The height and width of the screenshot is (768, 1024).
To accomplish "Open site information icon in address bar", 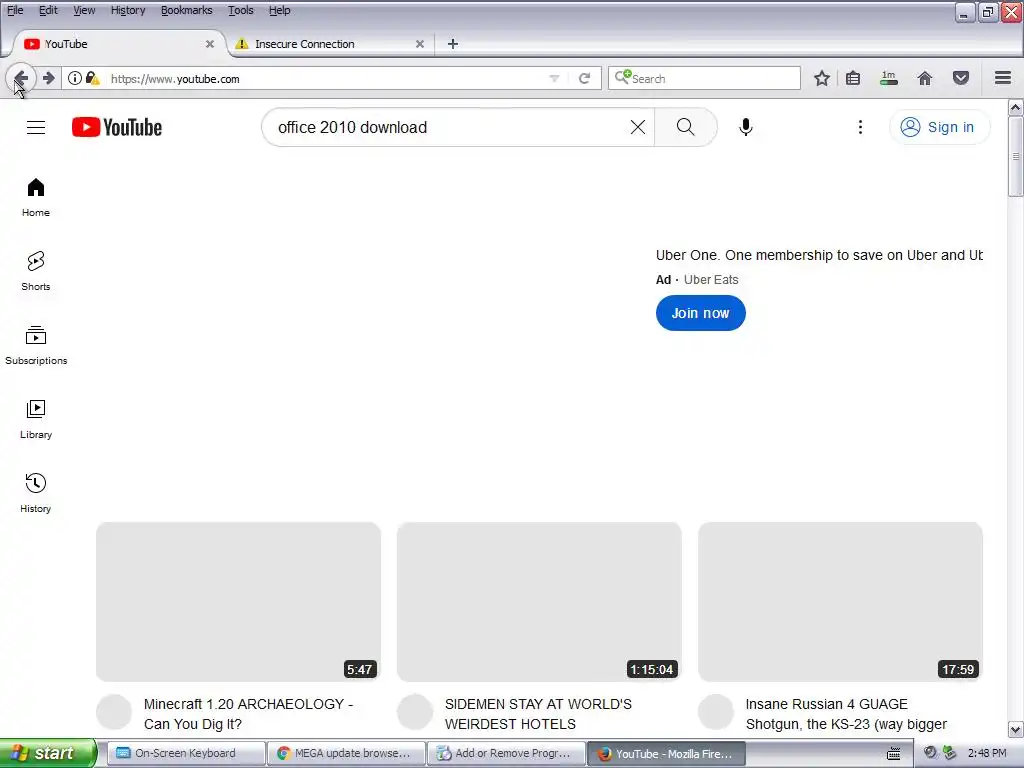I will coord(74,78).
